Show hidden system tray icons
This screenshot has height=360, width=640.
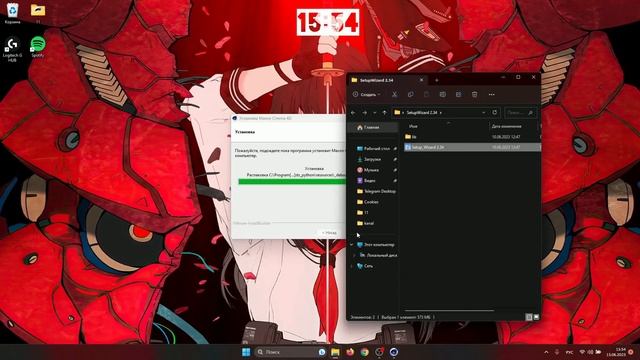[x=546, y=352]
